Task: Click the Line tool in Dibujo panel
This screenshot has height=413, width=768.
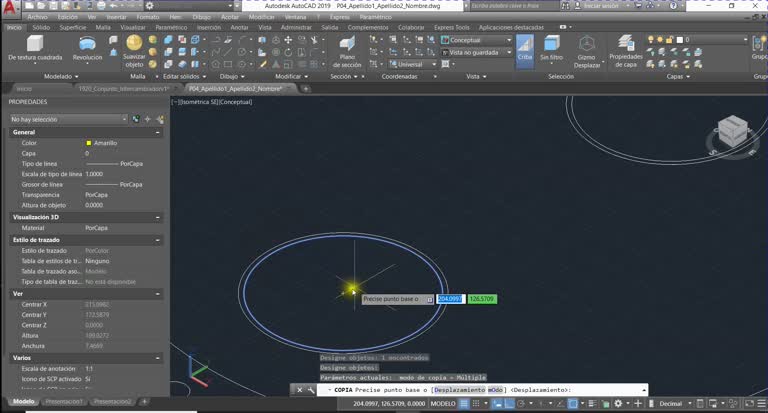Action: 228,52
